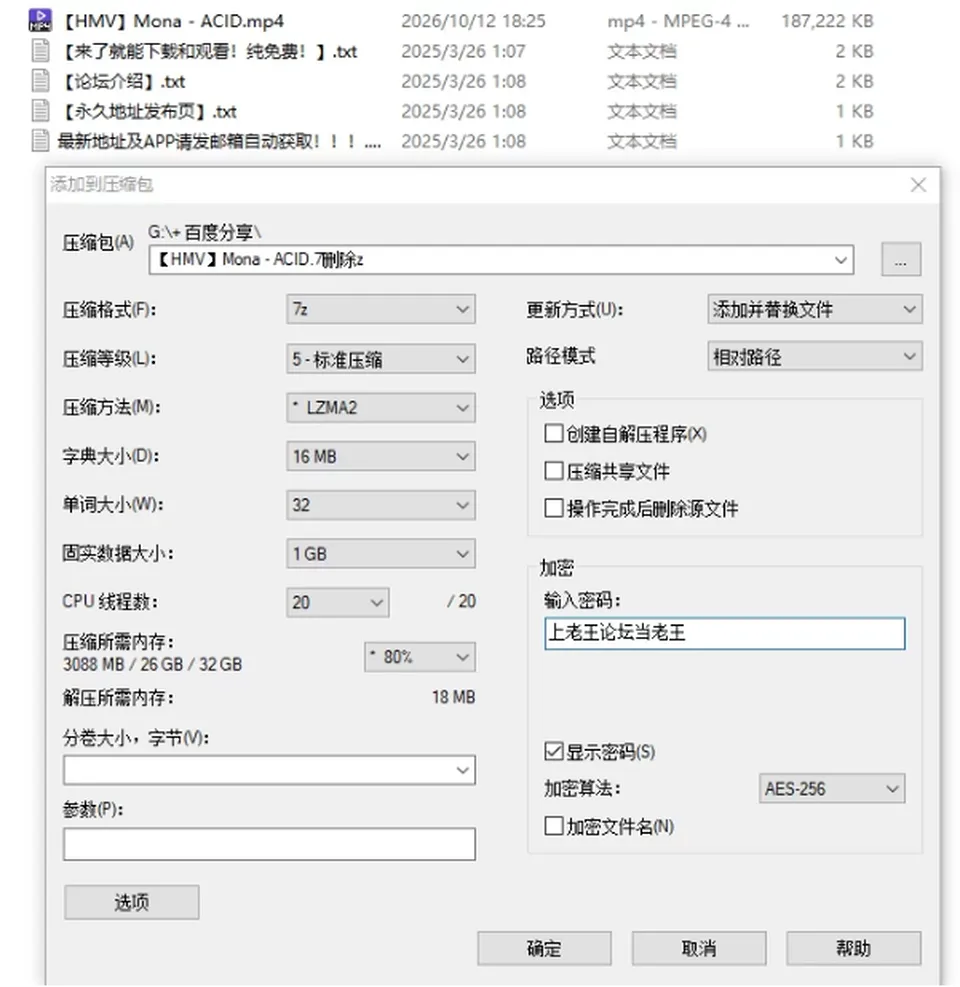The width and height of the screenshot is (960, 987).
Task: Click the 确定 button
Action: (544, 948)
